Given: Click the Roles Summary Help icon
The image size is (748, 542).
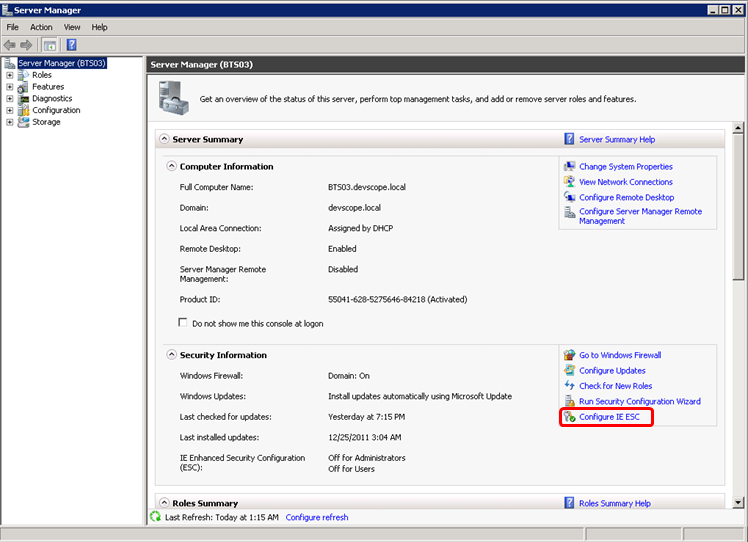Looking at the screenshot, I should (569, 502).
